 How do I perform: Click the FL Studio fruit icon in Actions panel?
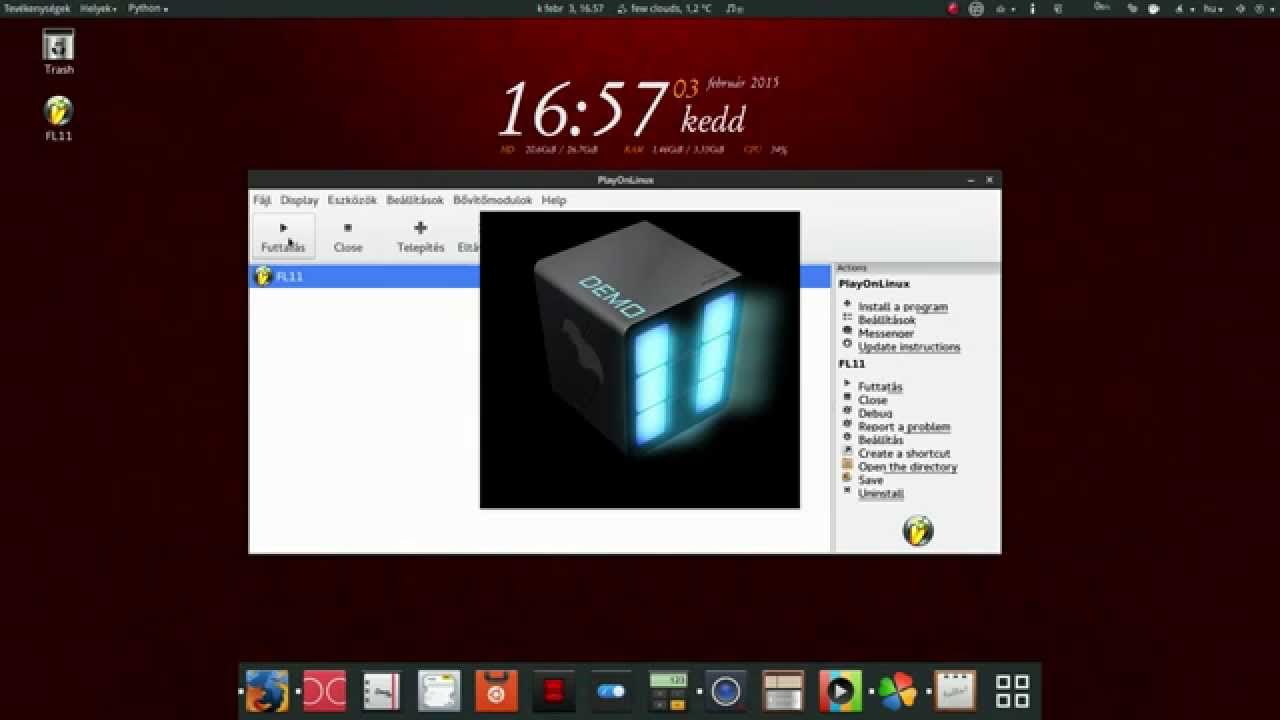917,531
